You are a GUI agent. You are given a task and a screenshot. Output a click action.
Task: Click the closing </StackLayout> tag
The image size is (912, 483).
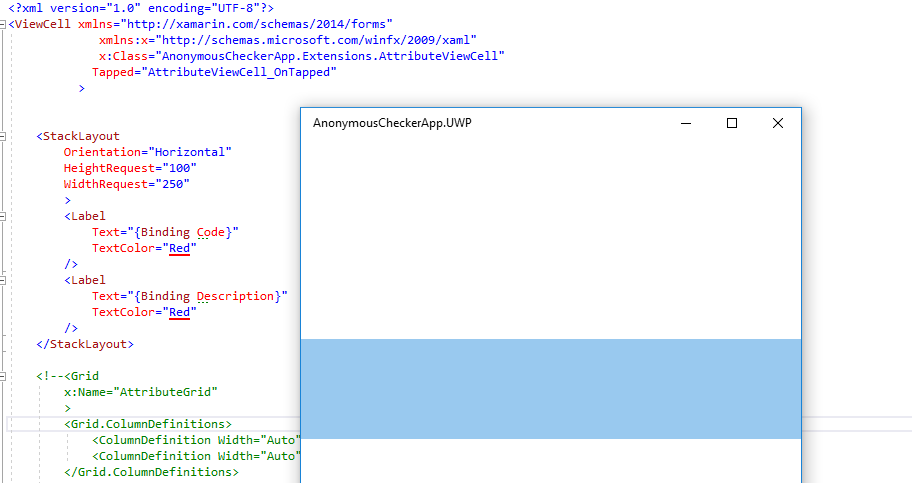(85, 344)
